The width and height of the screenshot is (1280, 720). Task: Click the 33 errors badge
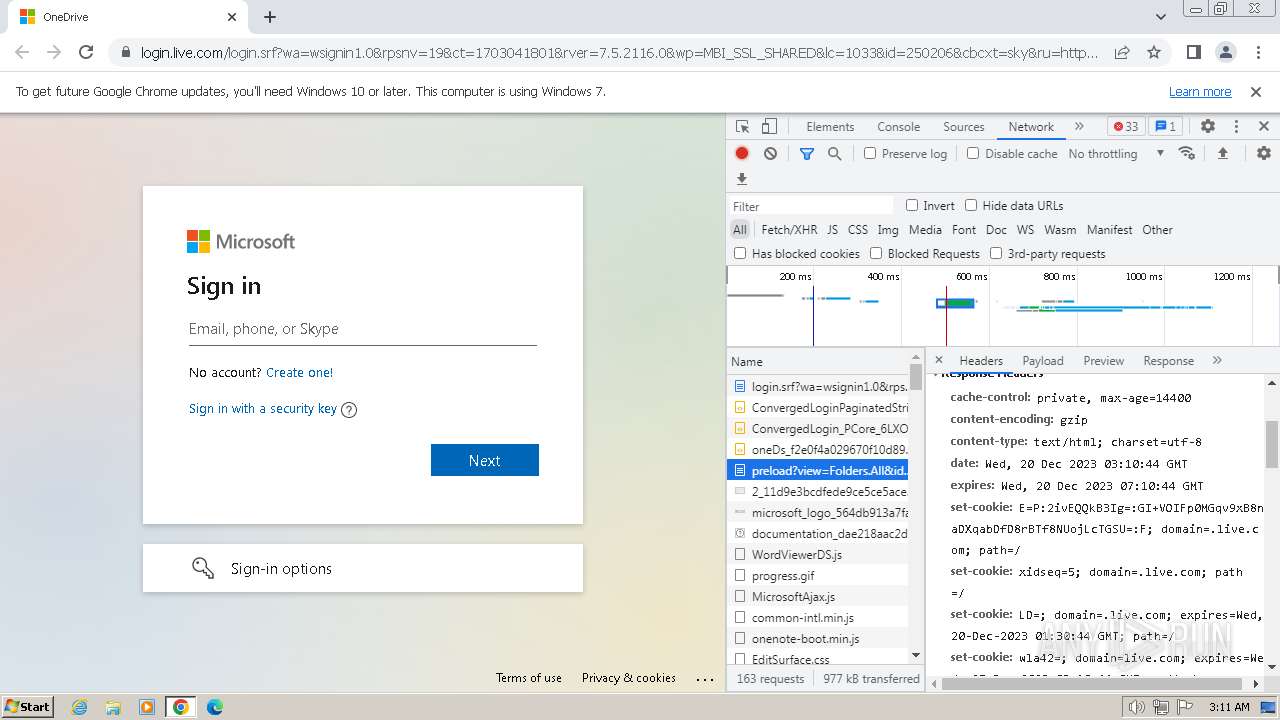[1126, 127]
